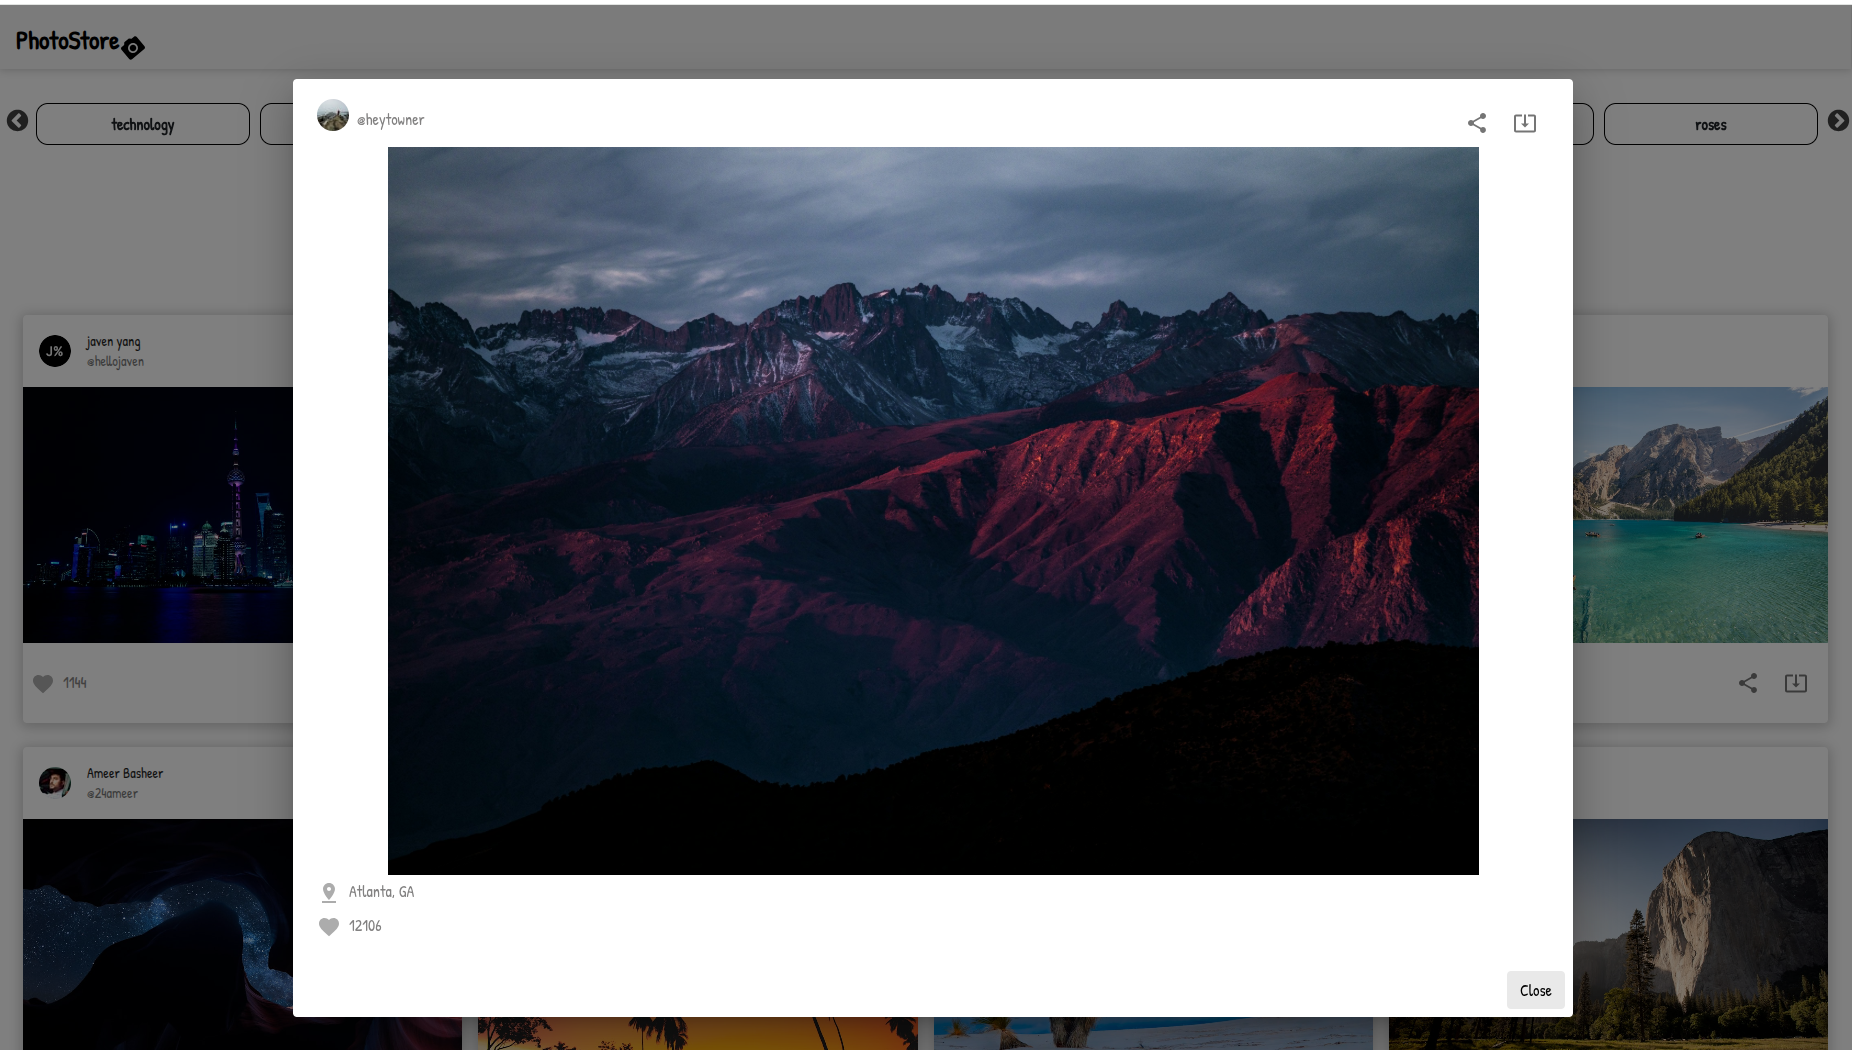
Task: Open the @heytowner profile link
Action: click(390, 120)
